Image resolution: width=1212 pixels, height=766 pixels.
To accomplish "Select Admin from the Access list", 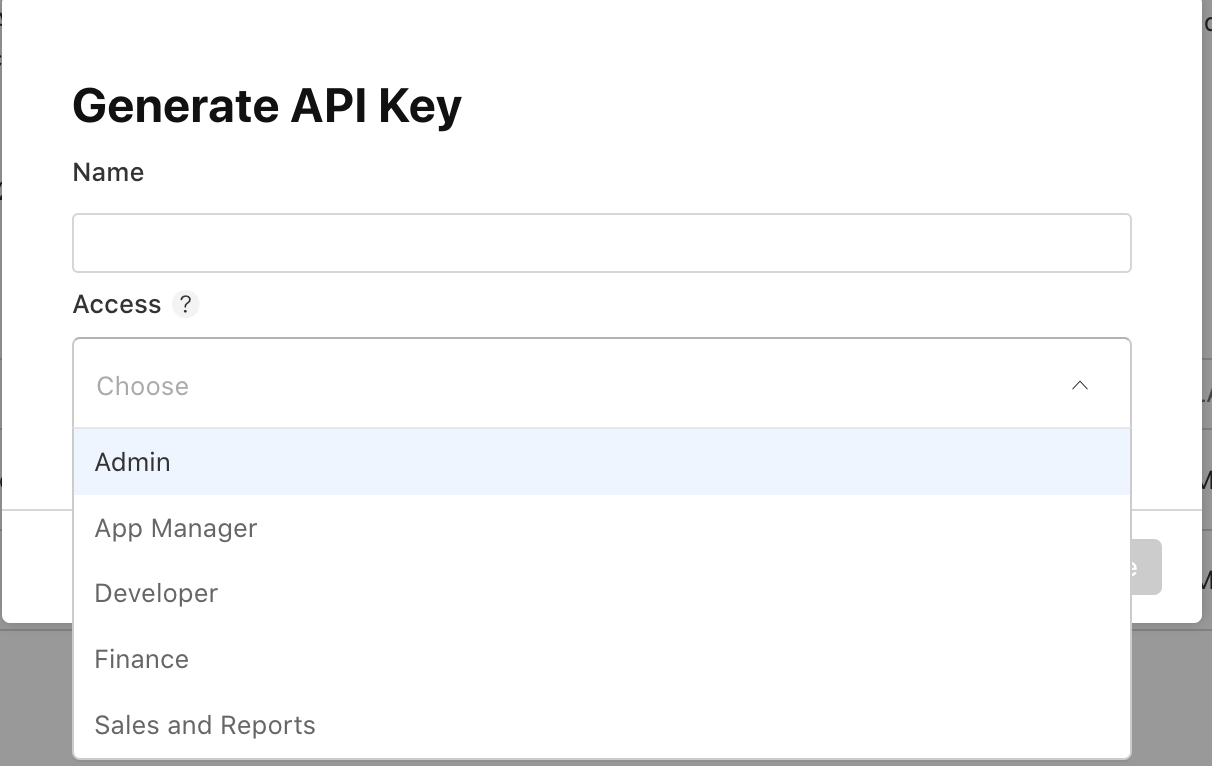I will 602,462.
